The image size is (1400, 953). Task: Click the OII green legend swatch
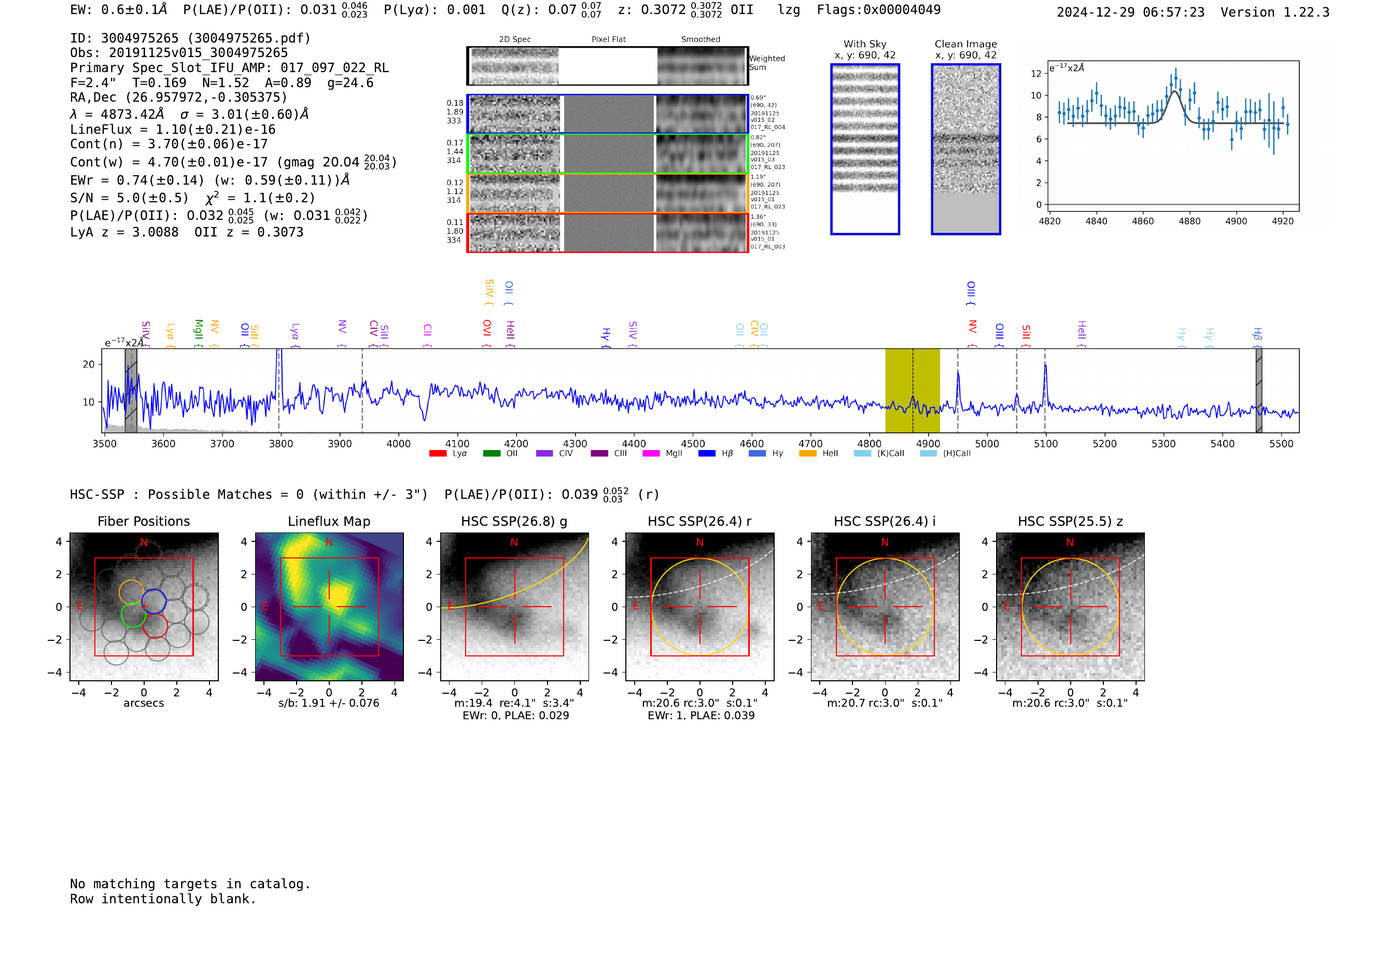pos(491,454)
